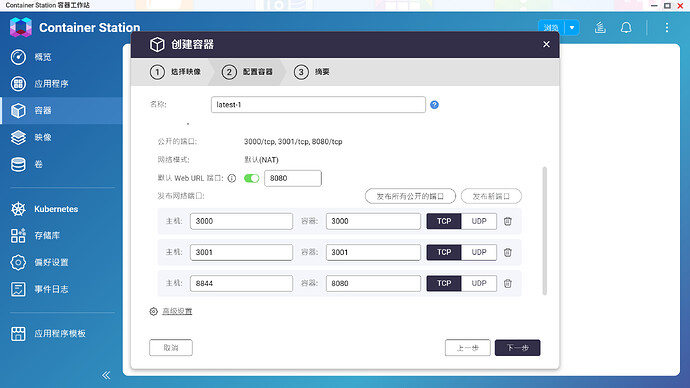Open the three-dot more options menu

pyautogui.click(x=667, y=28)
